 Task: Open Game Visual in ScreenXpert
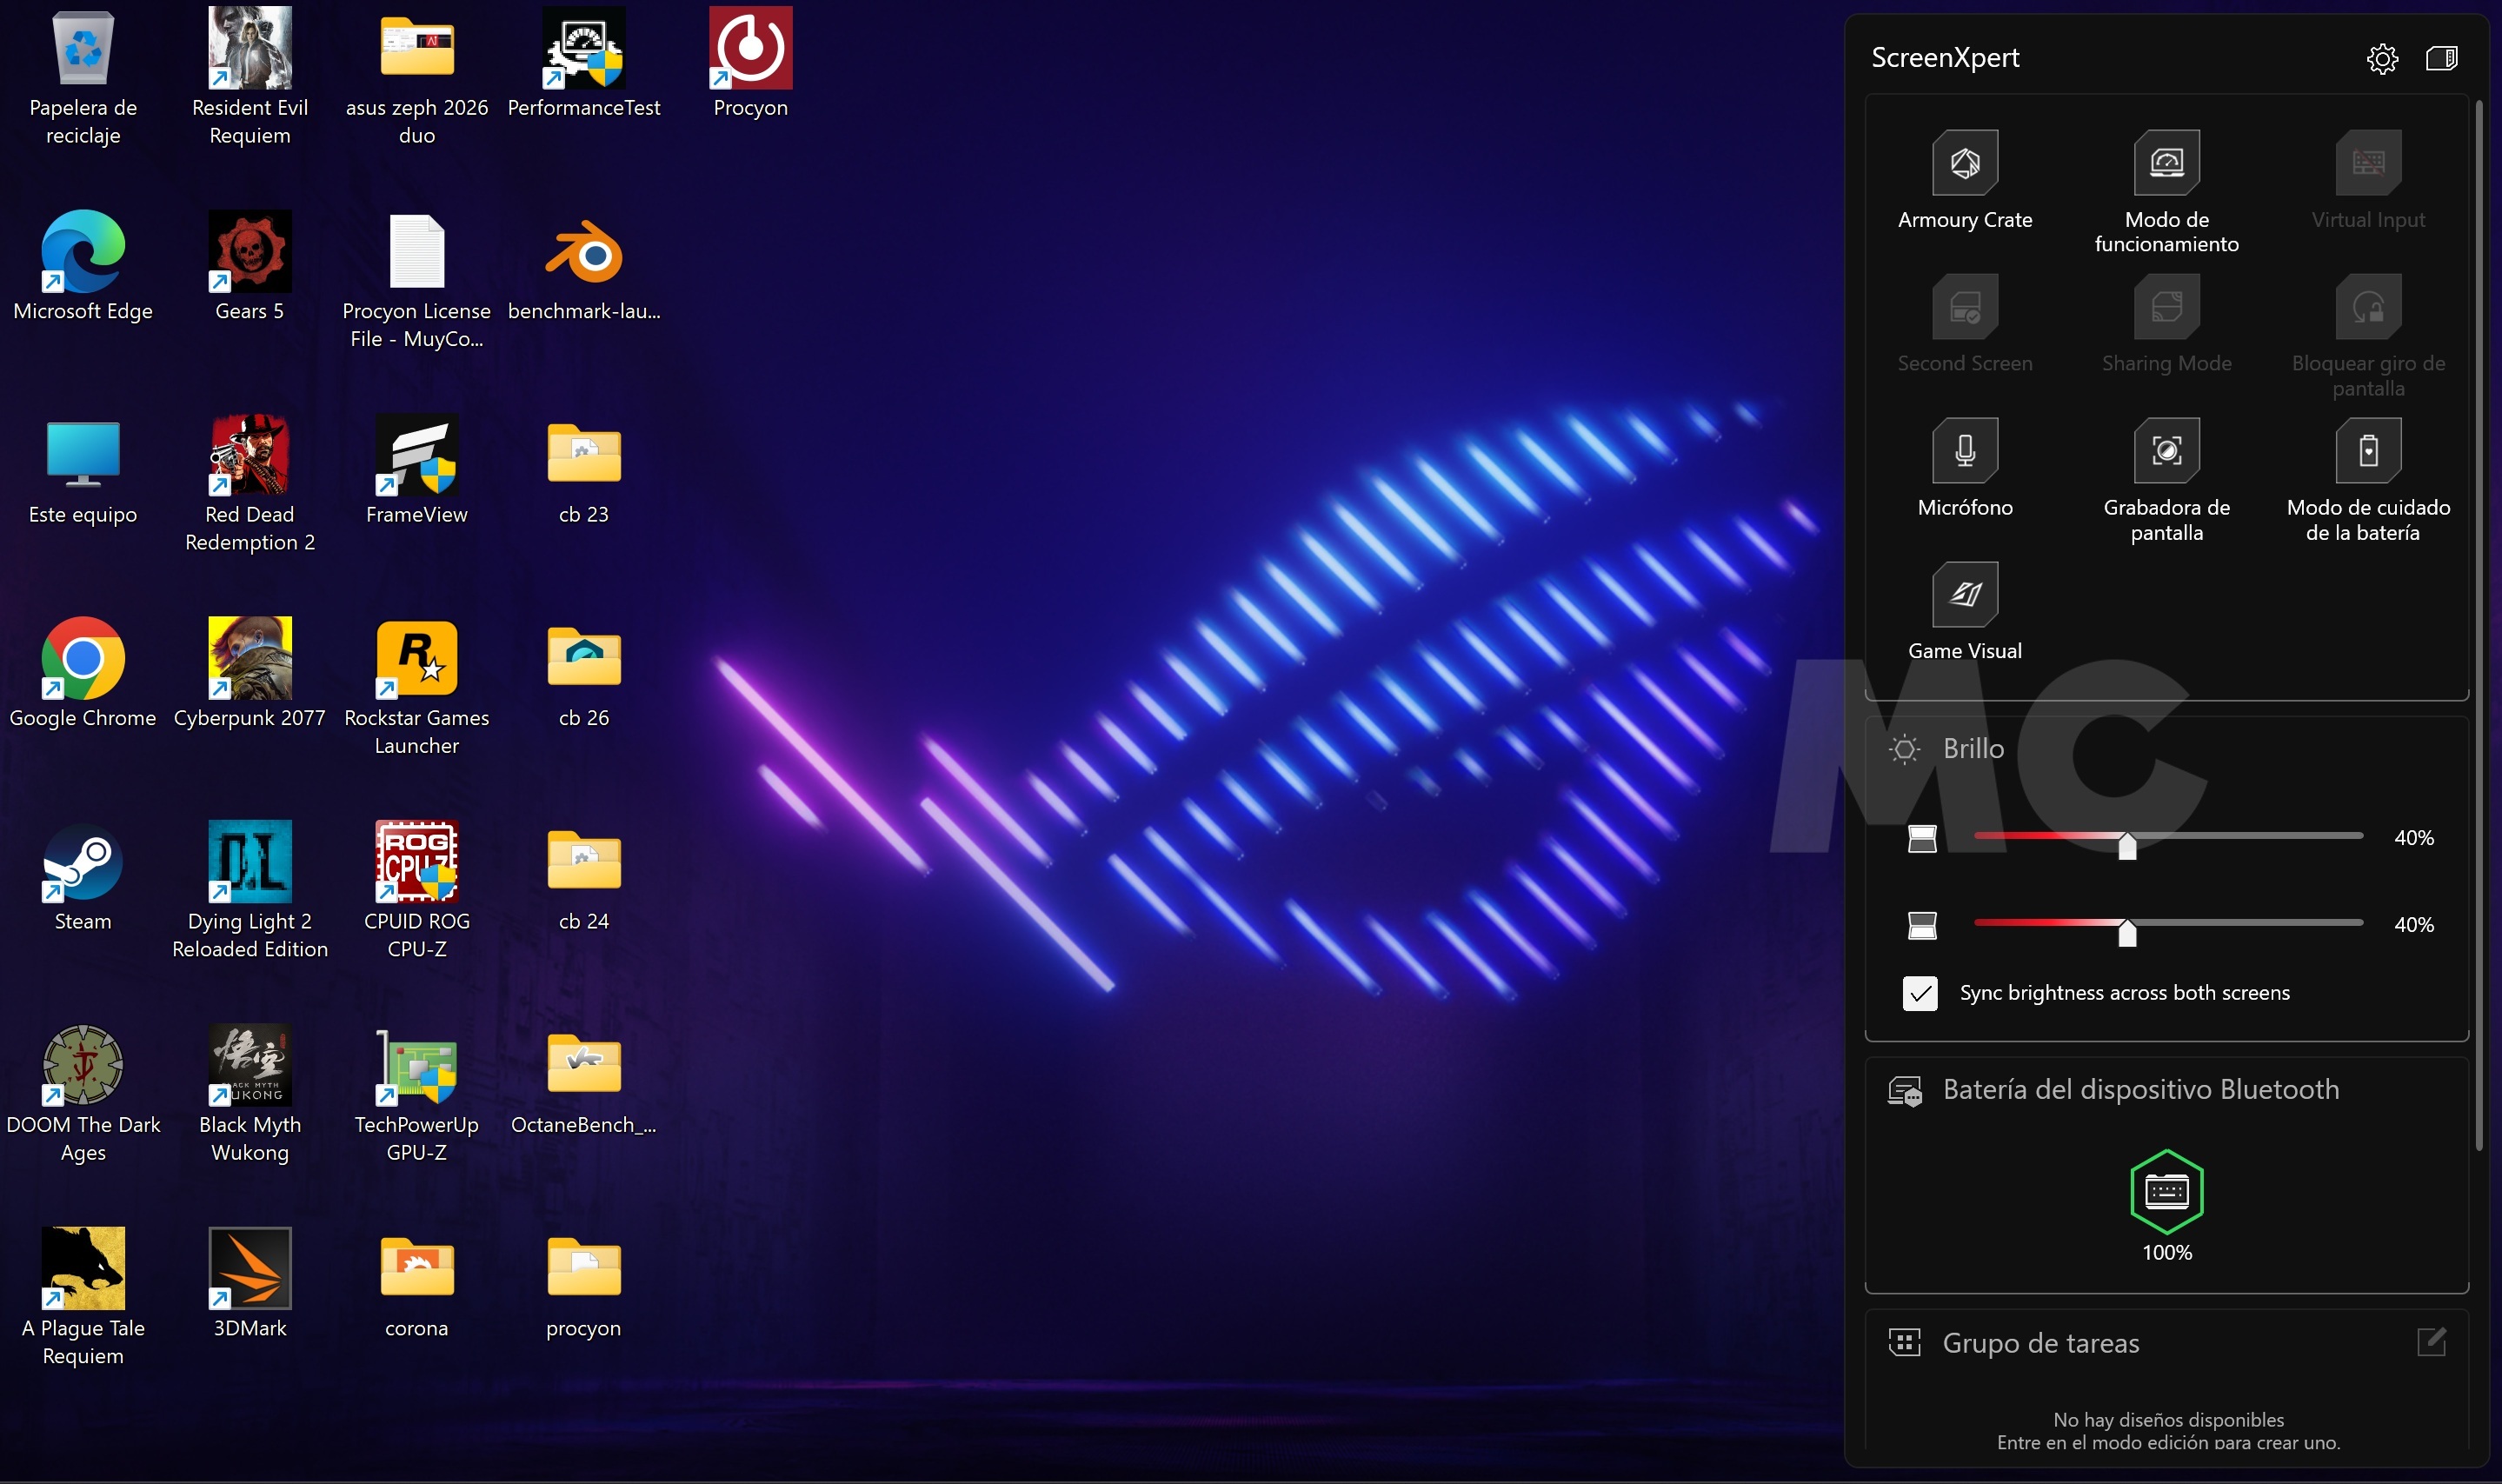1964,595
